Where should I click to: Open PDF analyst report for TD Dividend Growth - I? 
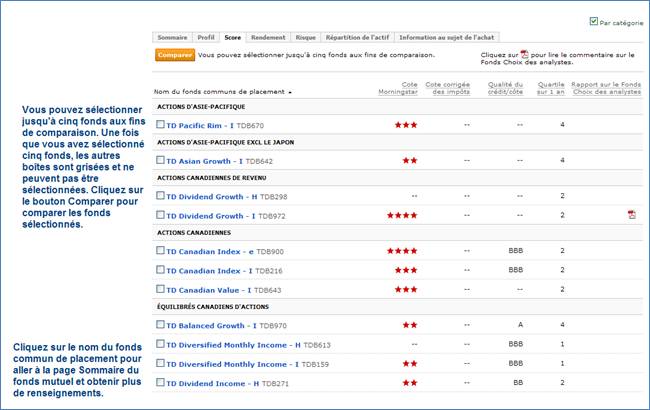631,215
